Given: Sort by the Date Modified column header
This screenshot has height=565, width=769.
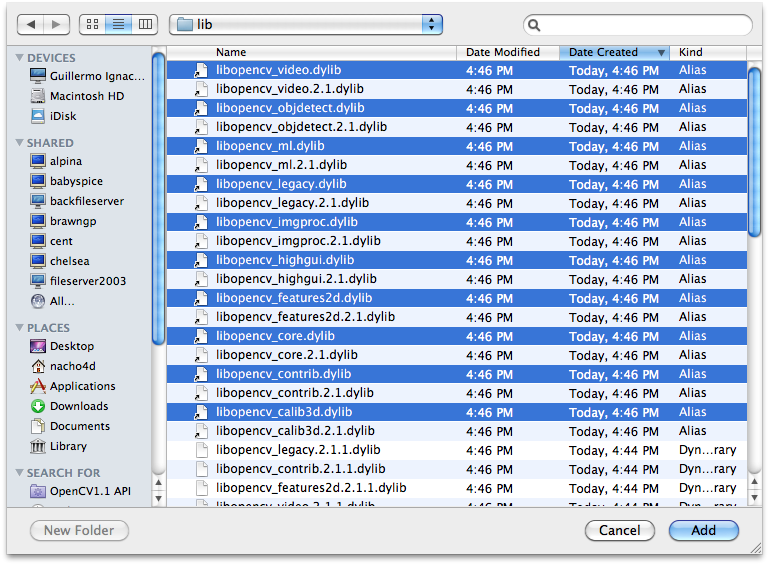Looking at the screenshot, I should click(508, 52).
